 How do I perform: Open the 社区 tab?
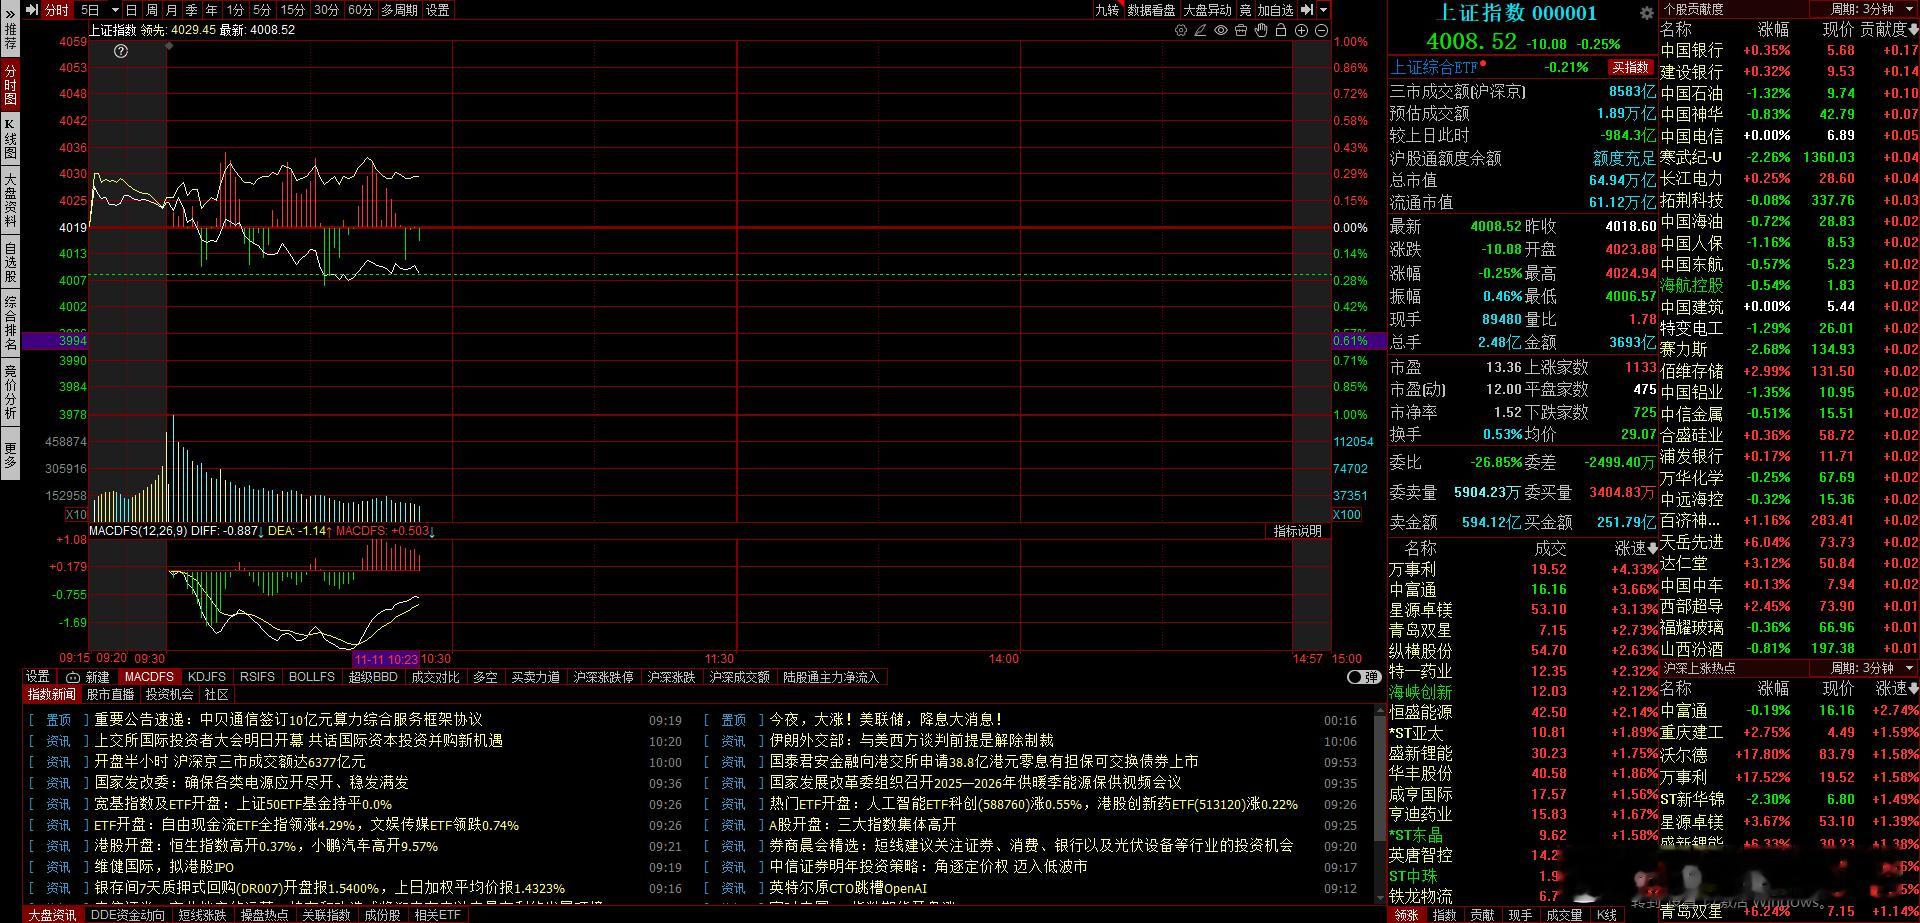[x=217, y=694]
